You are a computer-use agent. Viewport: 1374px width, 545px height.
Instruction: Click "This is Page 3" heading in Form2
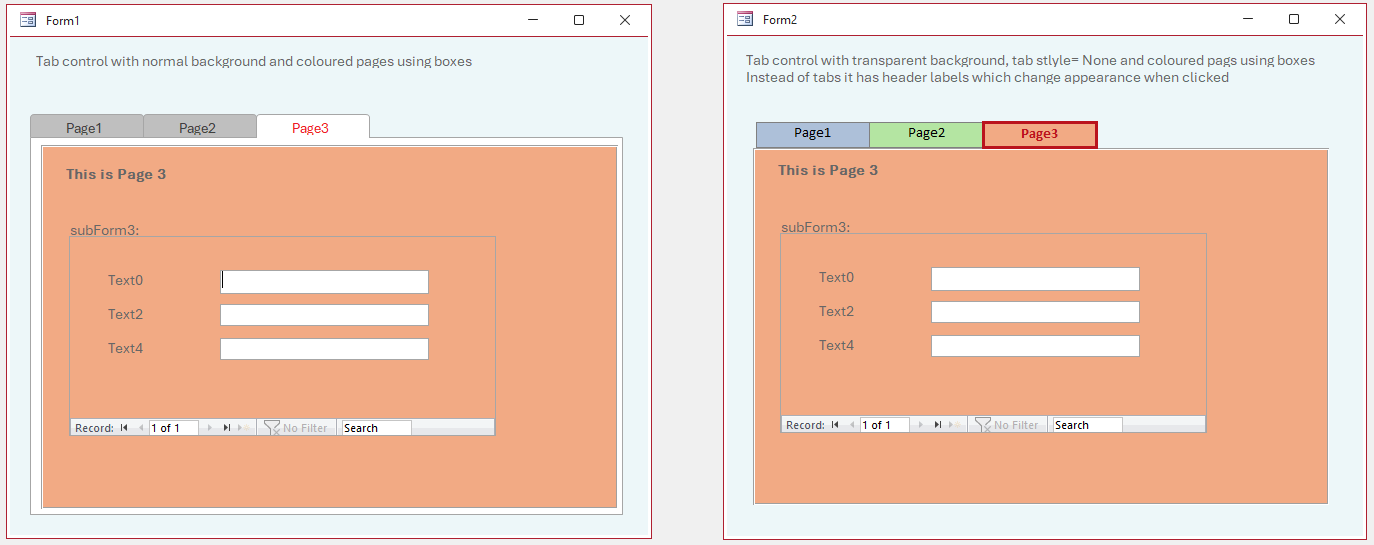tap(828, 170)
